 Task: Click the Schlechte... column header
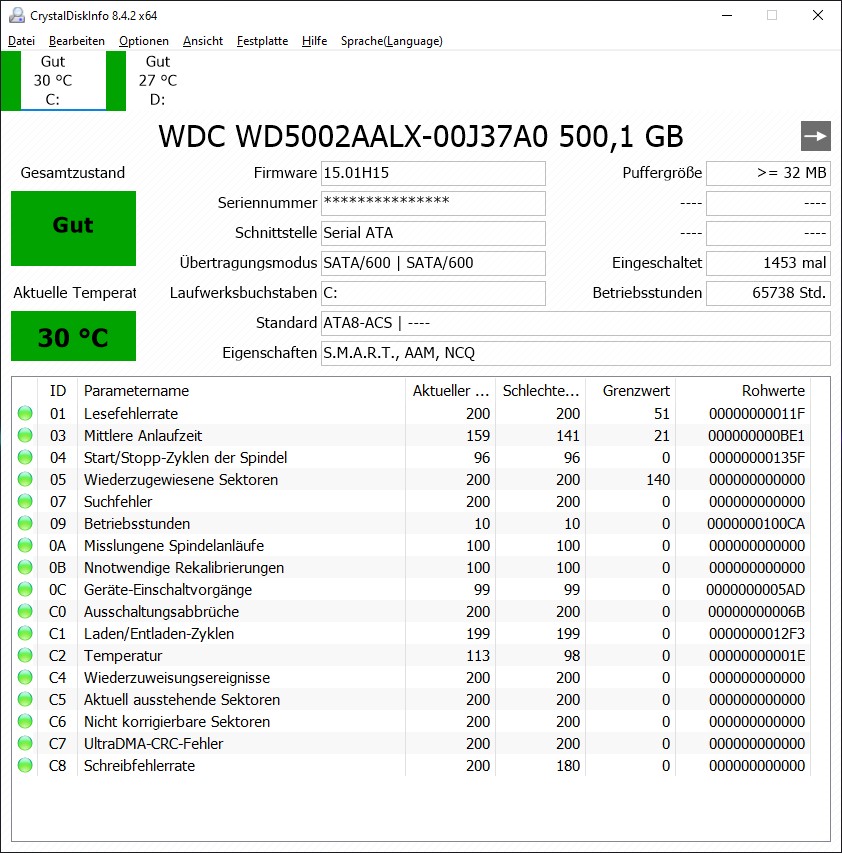[540, 391]
